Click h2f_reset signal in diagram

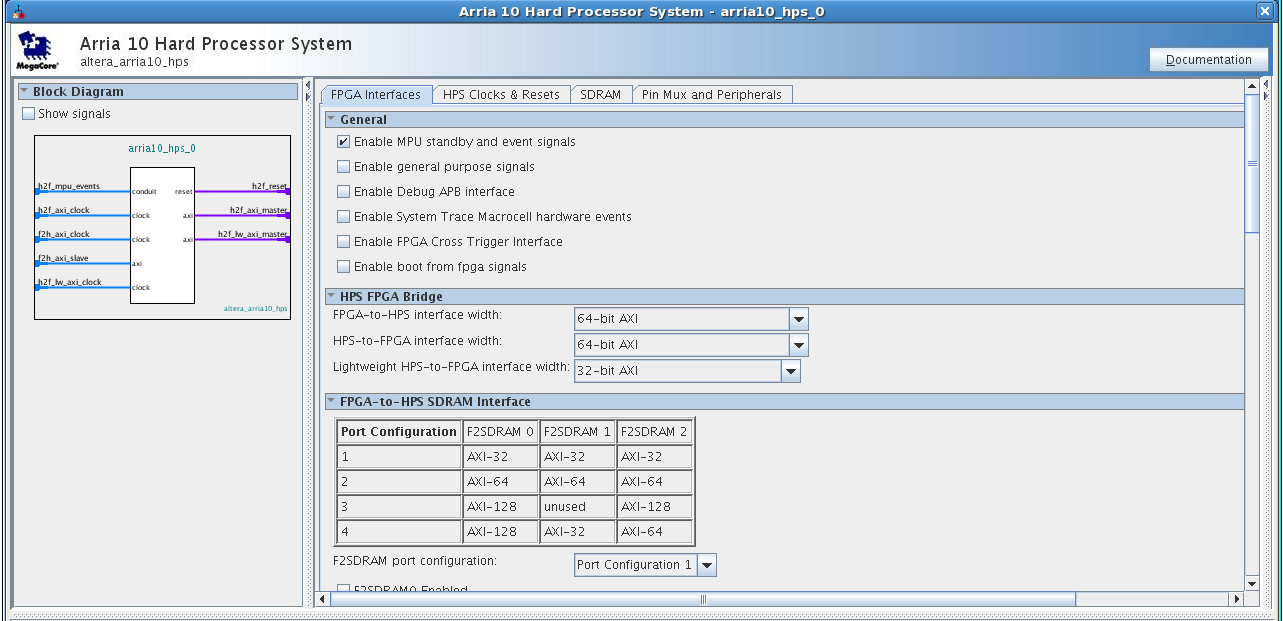pyautogui.click(x=269, y=186)
